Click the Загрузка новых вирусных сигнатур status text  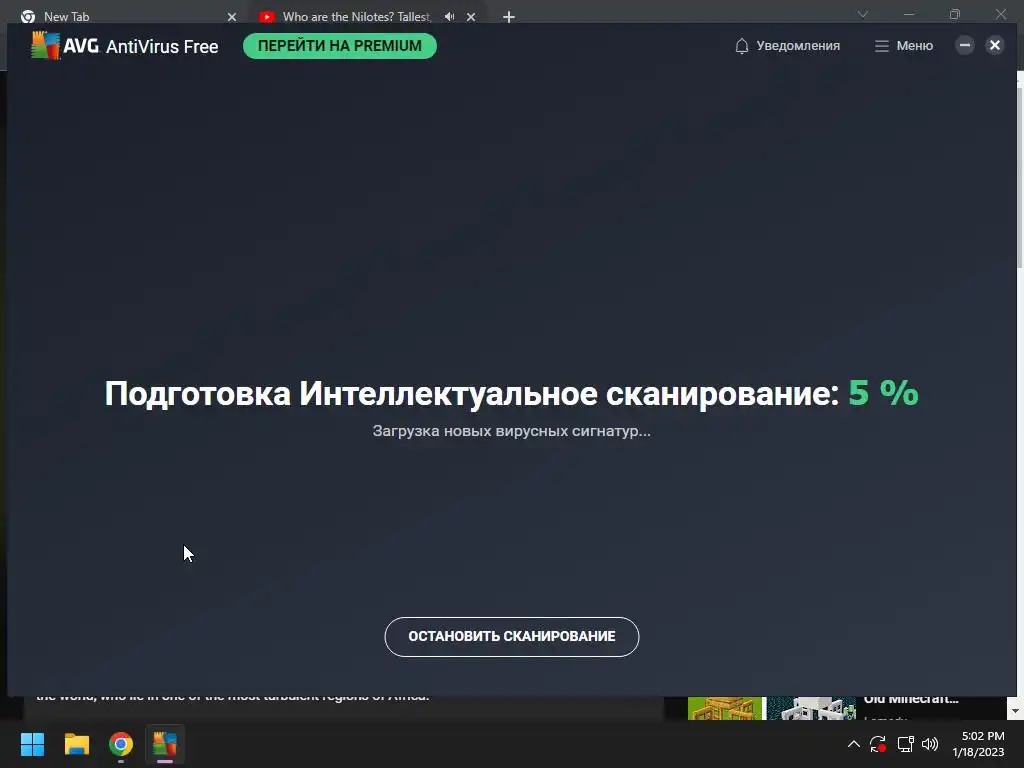tap(511, 431)
